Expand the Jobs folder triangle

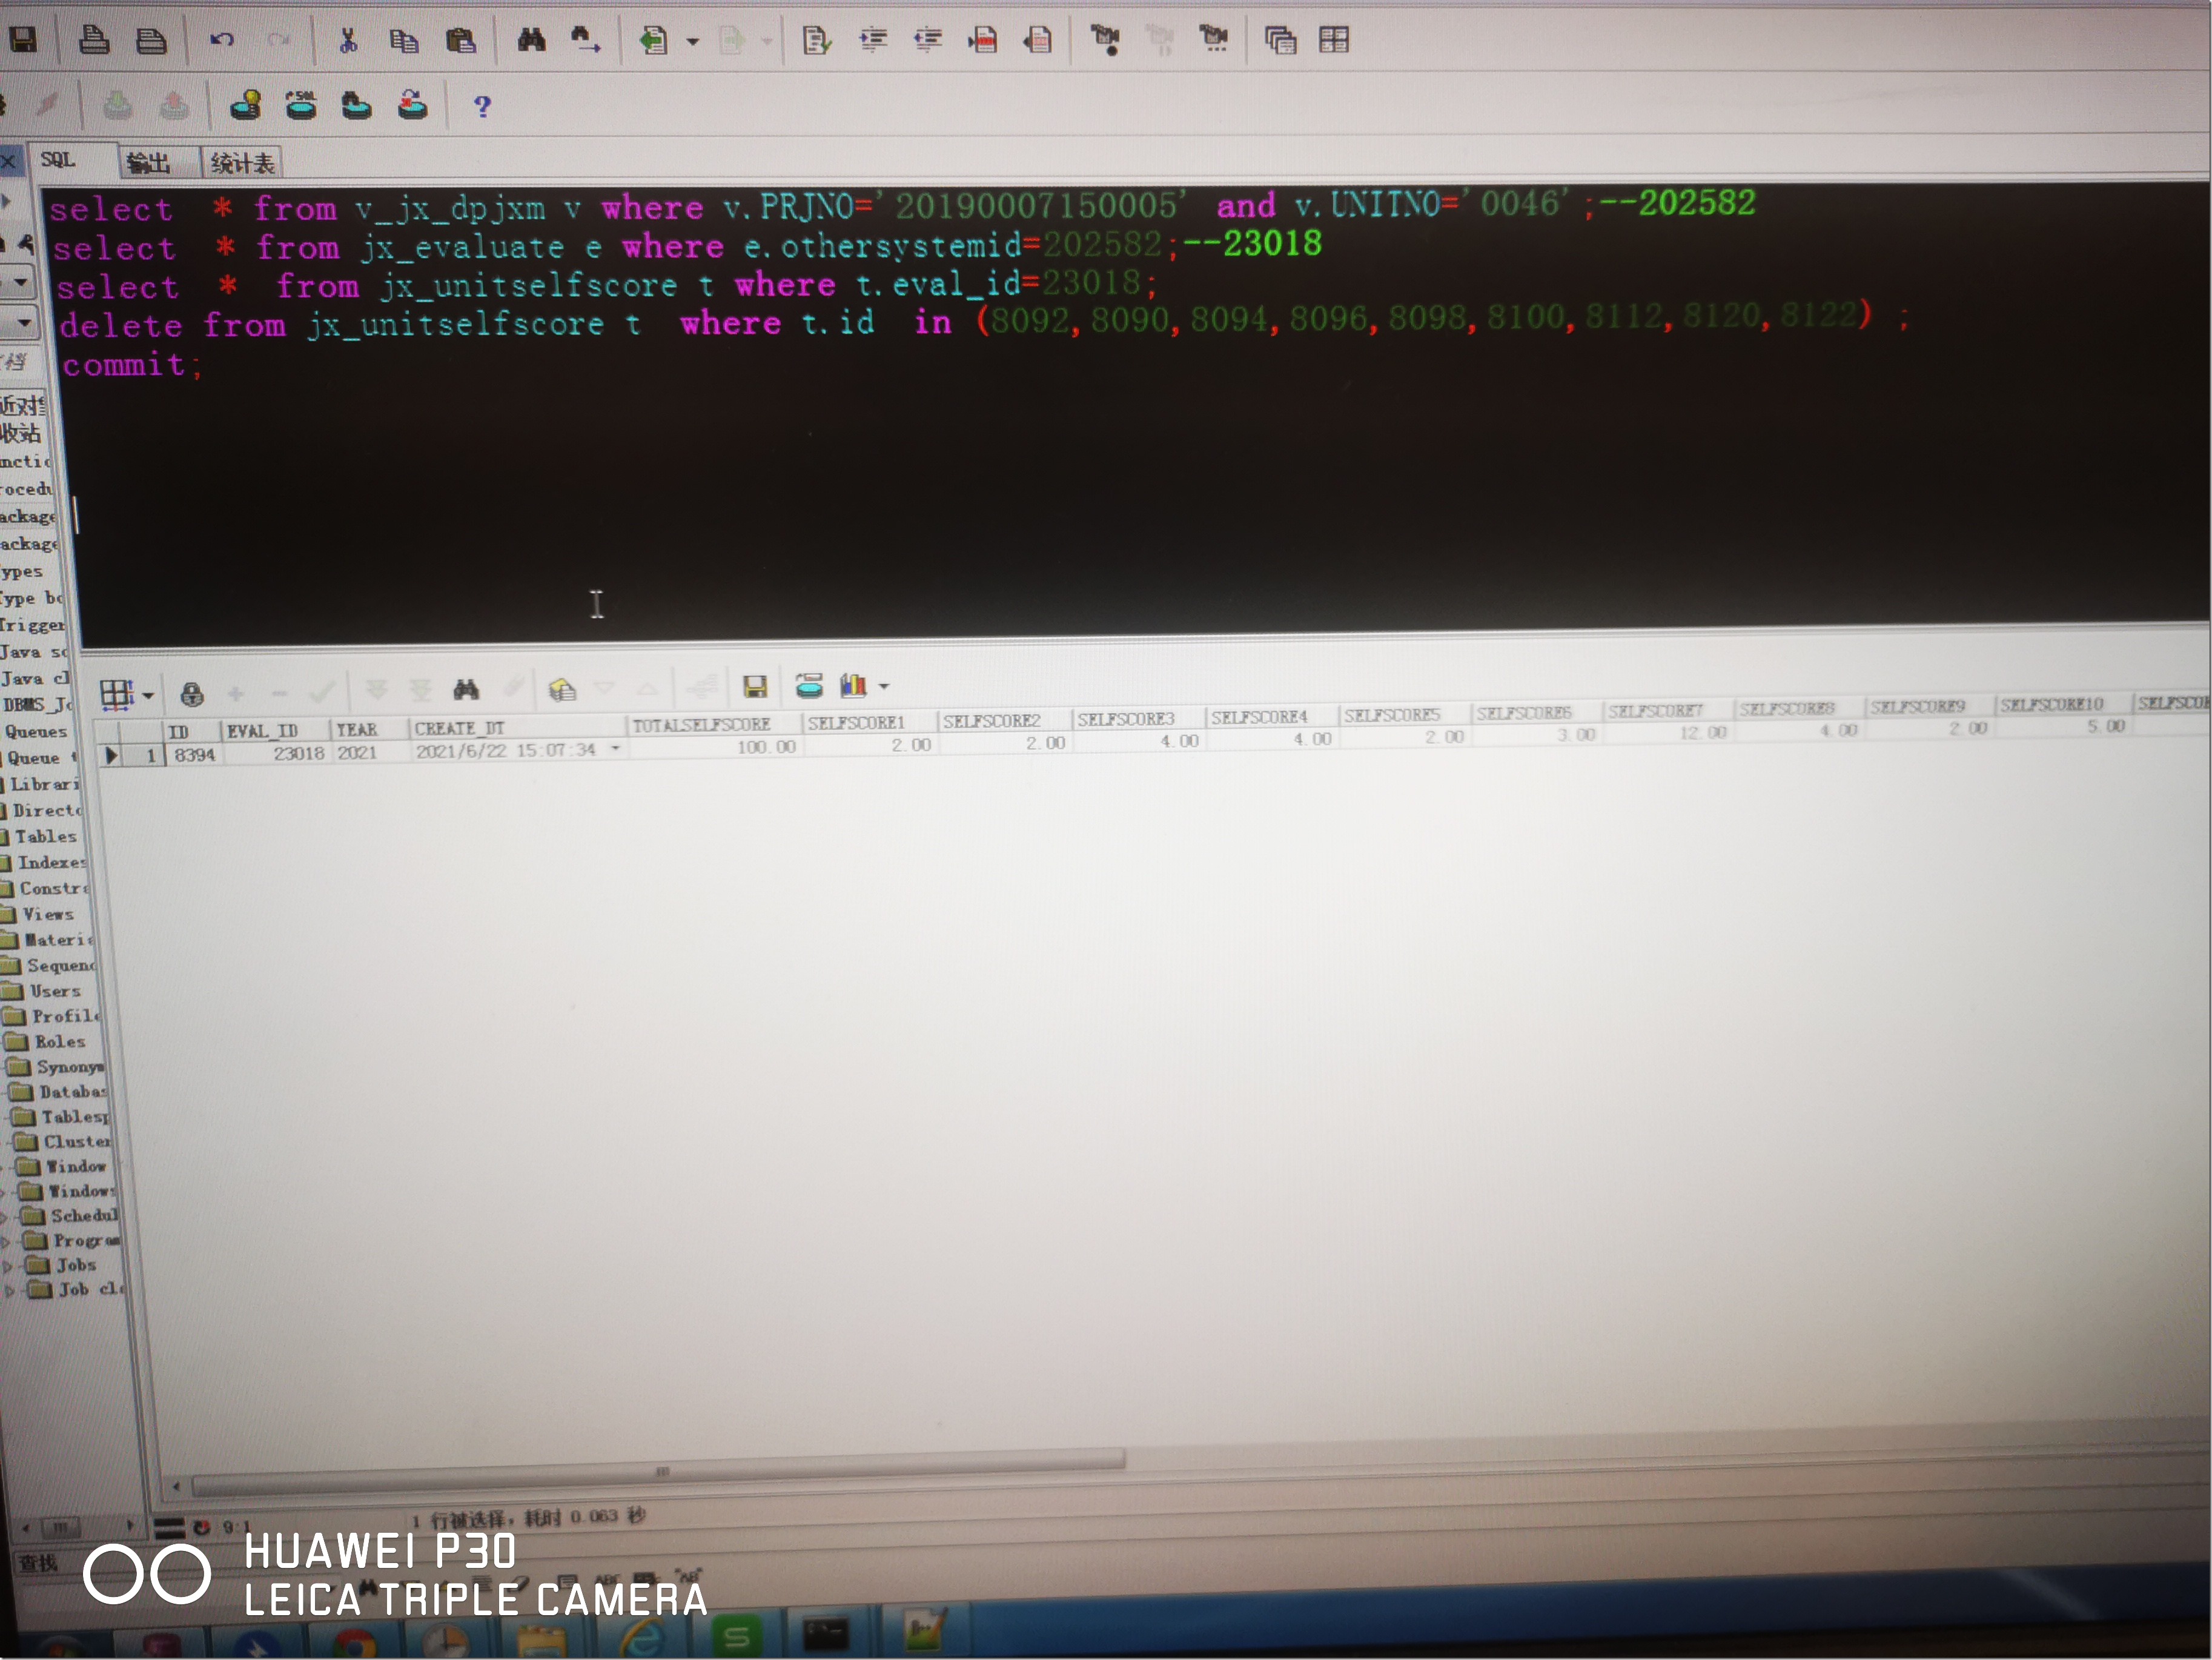click(9, 1266)
